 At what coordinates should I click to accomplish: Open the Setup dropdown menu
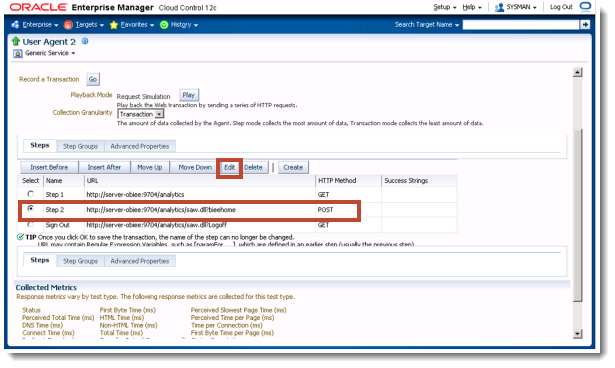click(x=445, y=7)
